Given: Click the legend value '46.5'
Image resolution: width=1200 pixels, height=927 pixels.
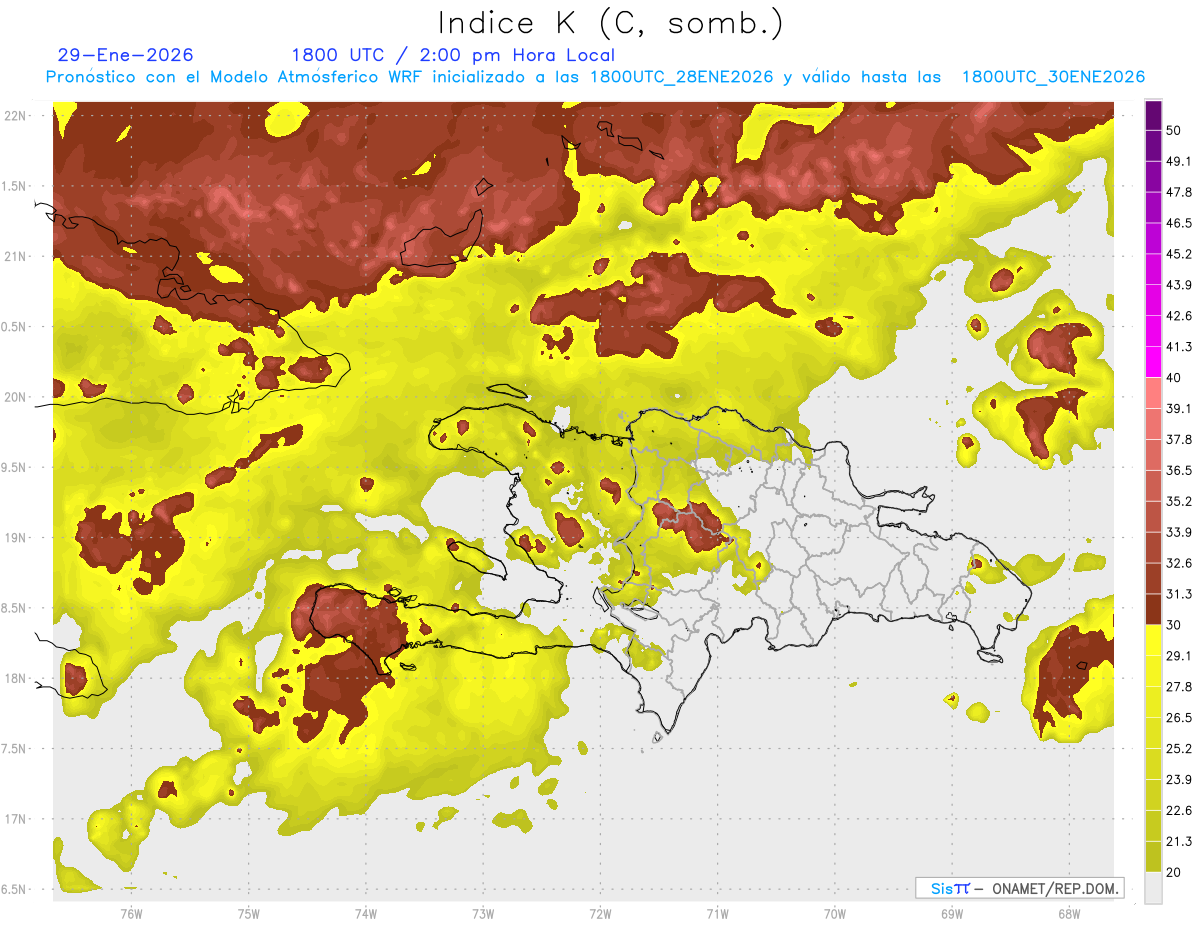Looking at the screenshot, I should coord(1179,223).
